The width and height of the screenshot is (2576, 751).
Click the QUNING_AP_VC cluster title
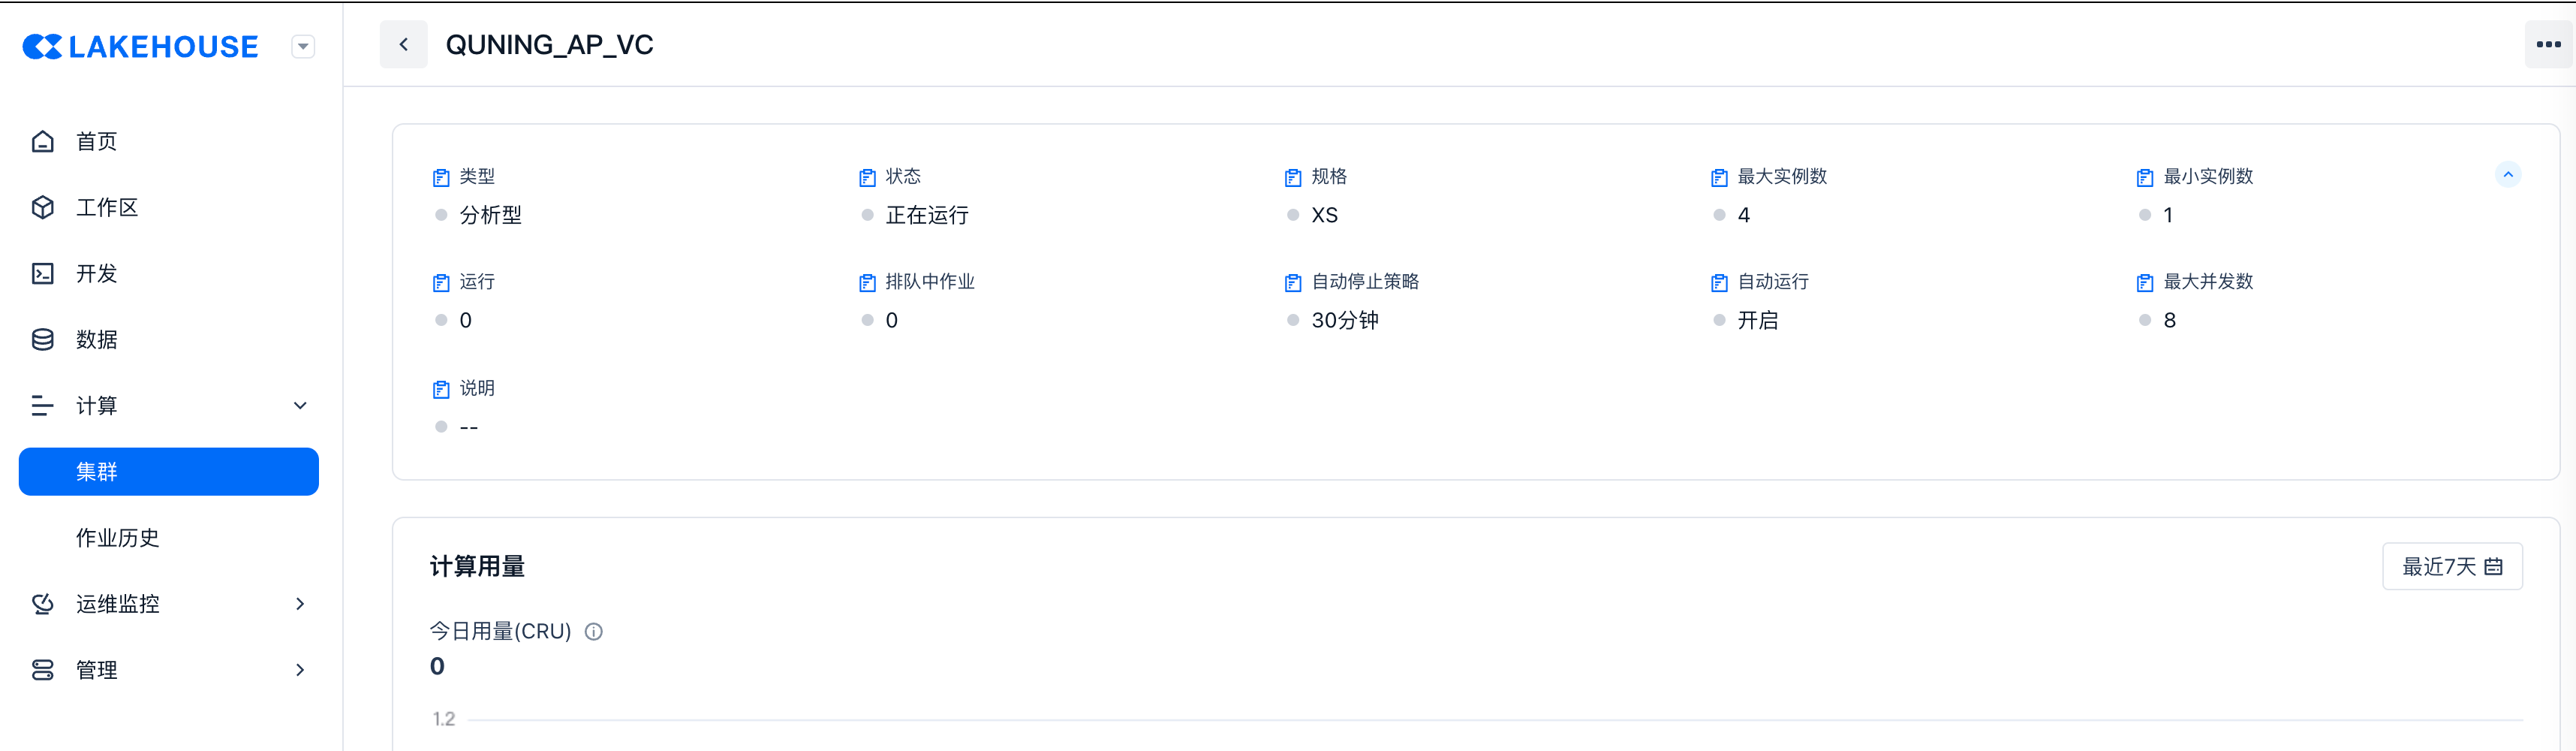click(x=549, y=45)
